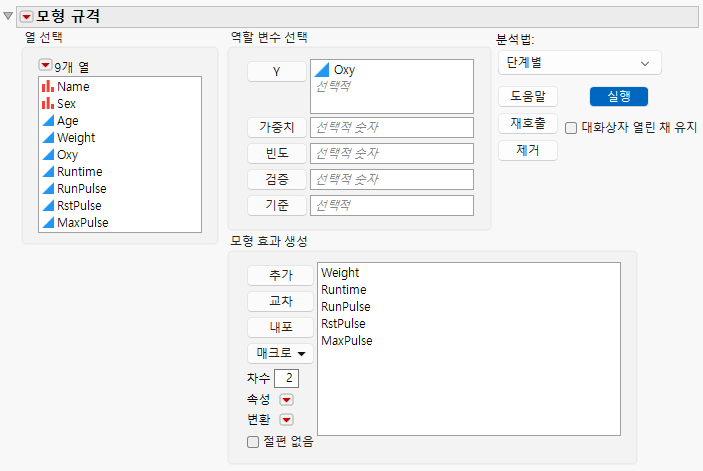This screenshot has width=703, height=471.
Task: Click the continuous icon beside RunPulse in column list
Action: 48,189
